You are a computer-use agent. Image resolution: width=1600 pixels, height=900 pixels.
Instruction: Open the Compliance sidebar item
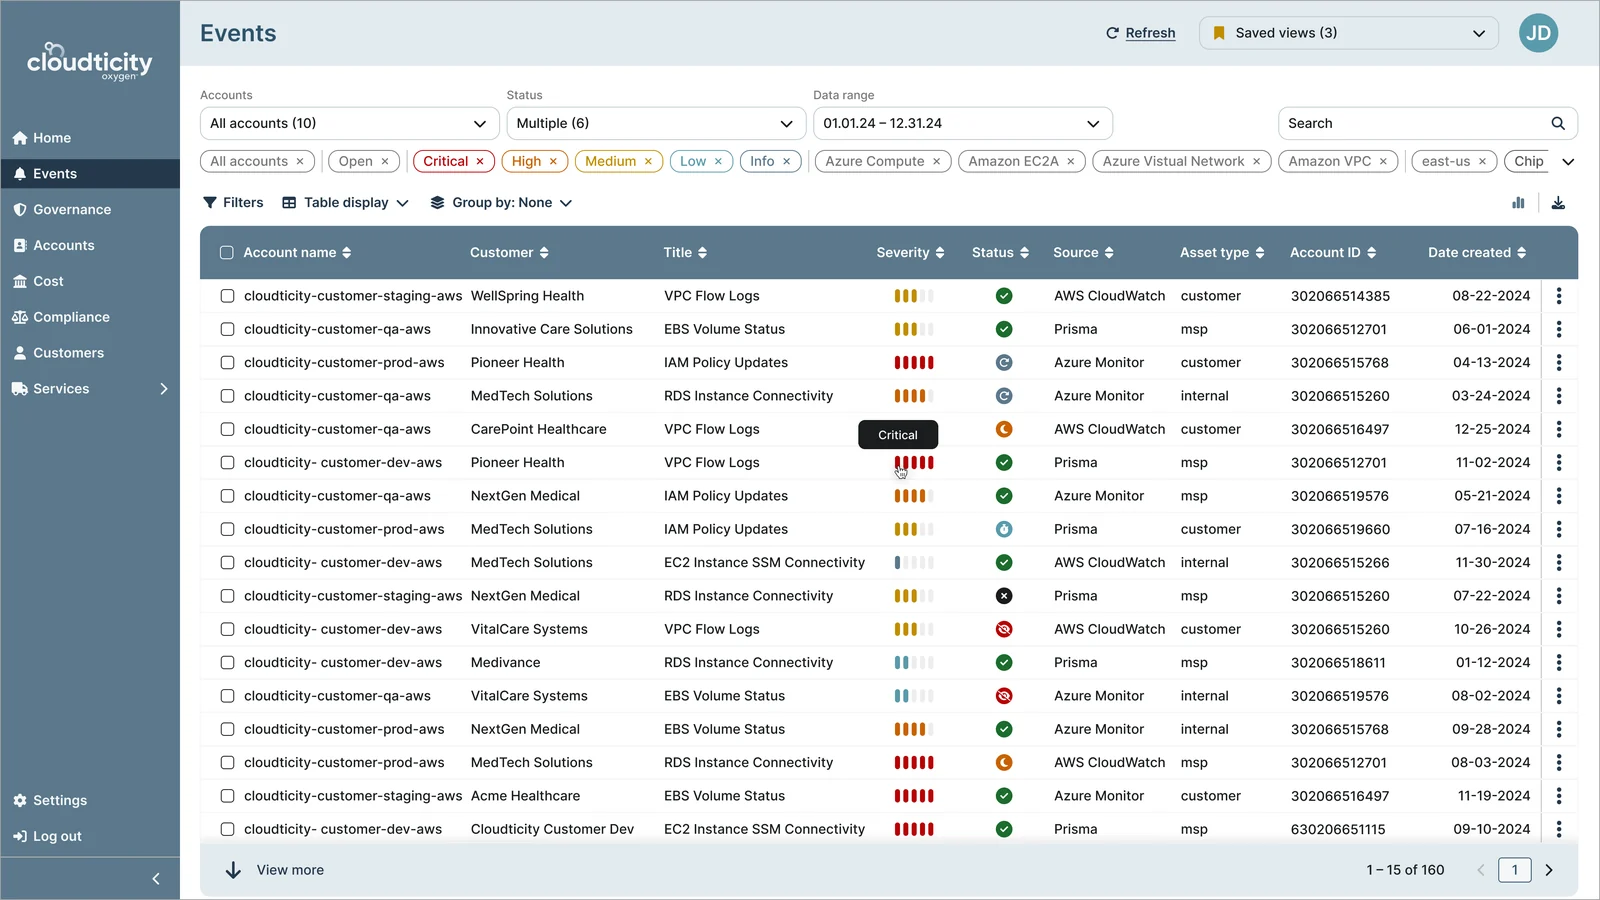pyautogui.click(x=61, y=317)
